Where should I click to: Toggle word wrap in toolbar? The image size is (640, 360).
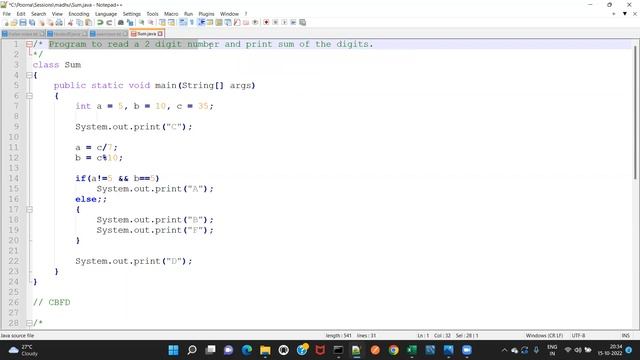(x=183, y=22)
